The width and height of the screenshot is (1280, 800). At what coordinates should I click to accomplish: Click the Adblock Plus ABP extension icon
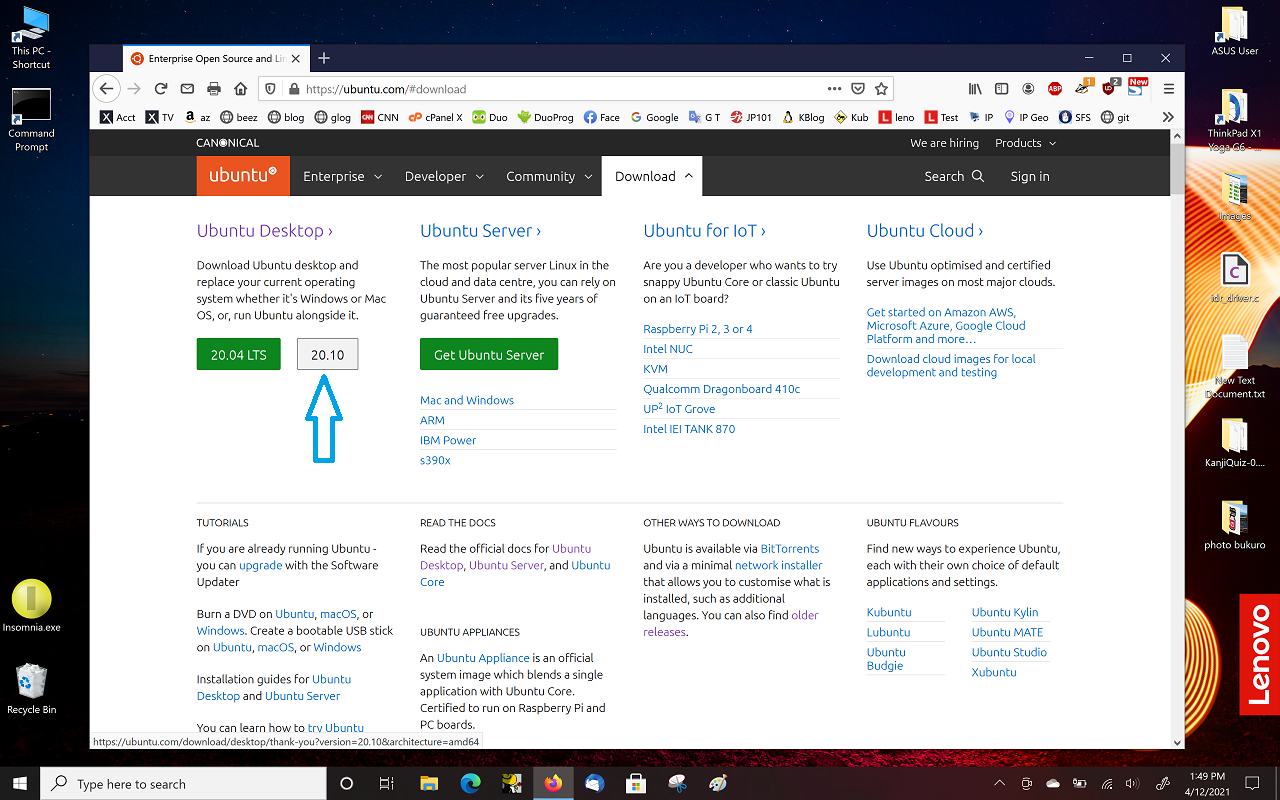tap(1054, 89)
